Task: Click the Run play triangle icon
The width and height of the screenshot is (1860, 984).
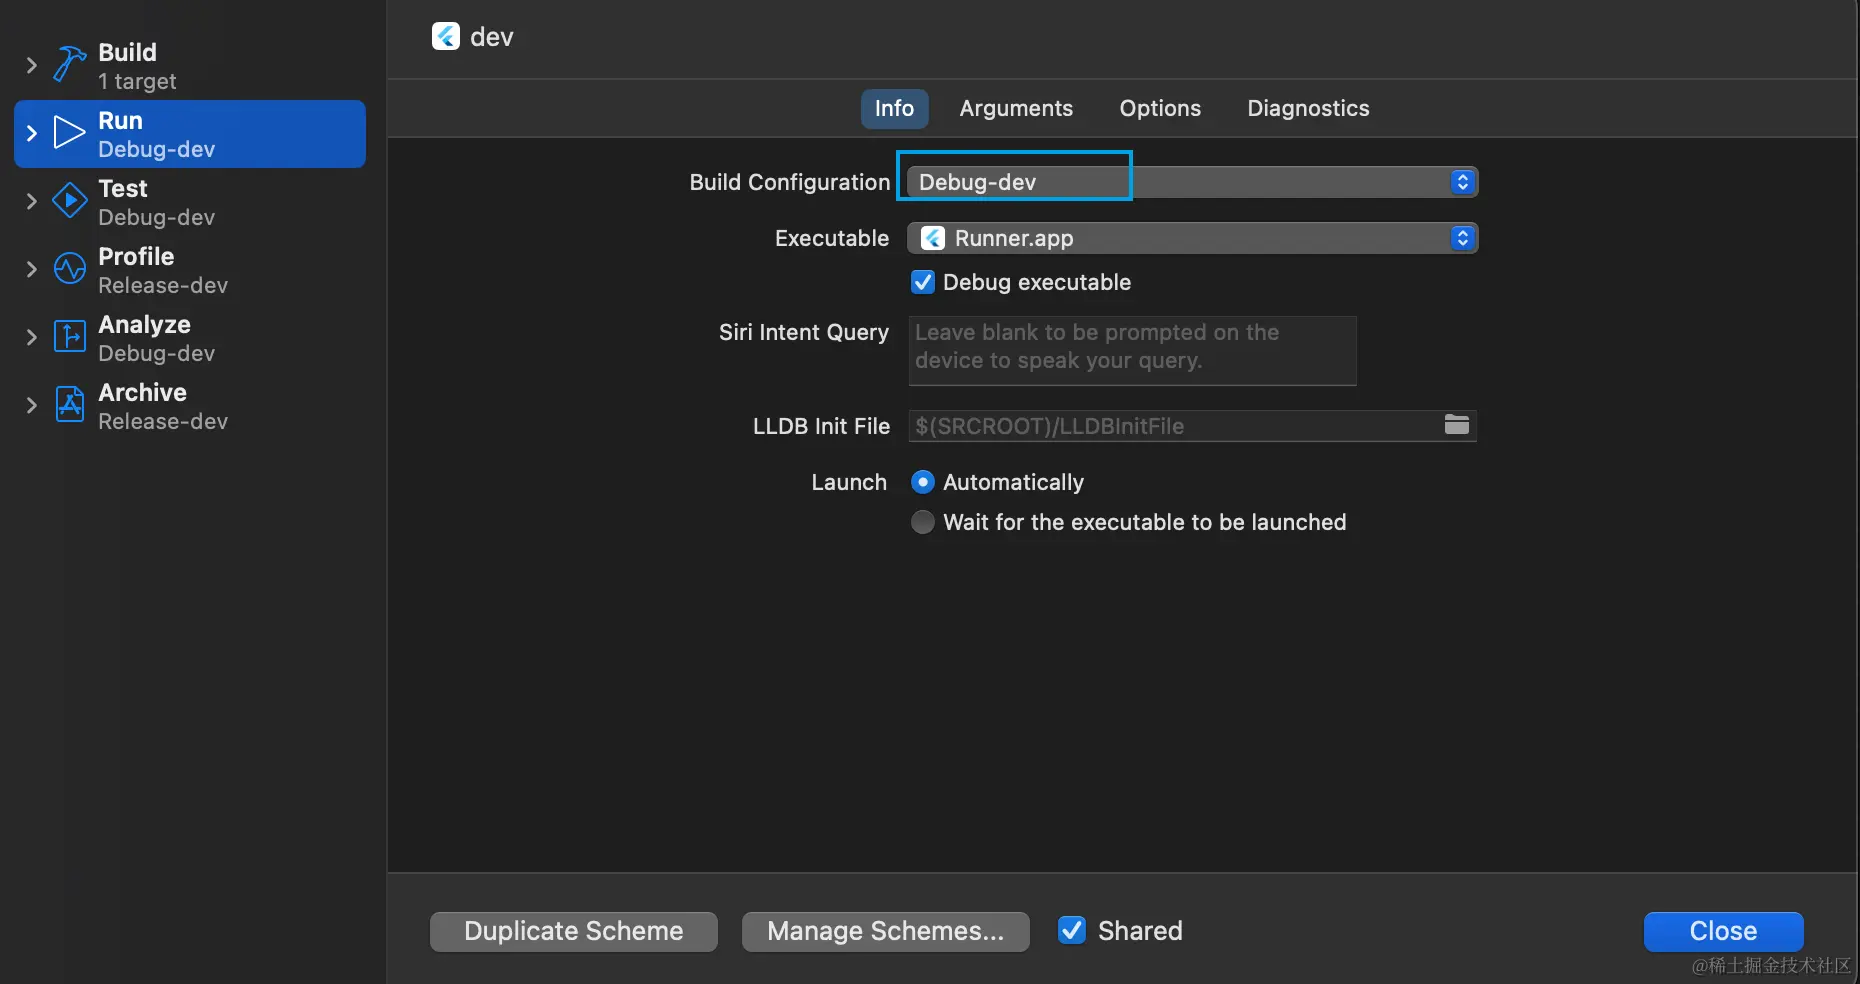Action: 69,132
